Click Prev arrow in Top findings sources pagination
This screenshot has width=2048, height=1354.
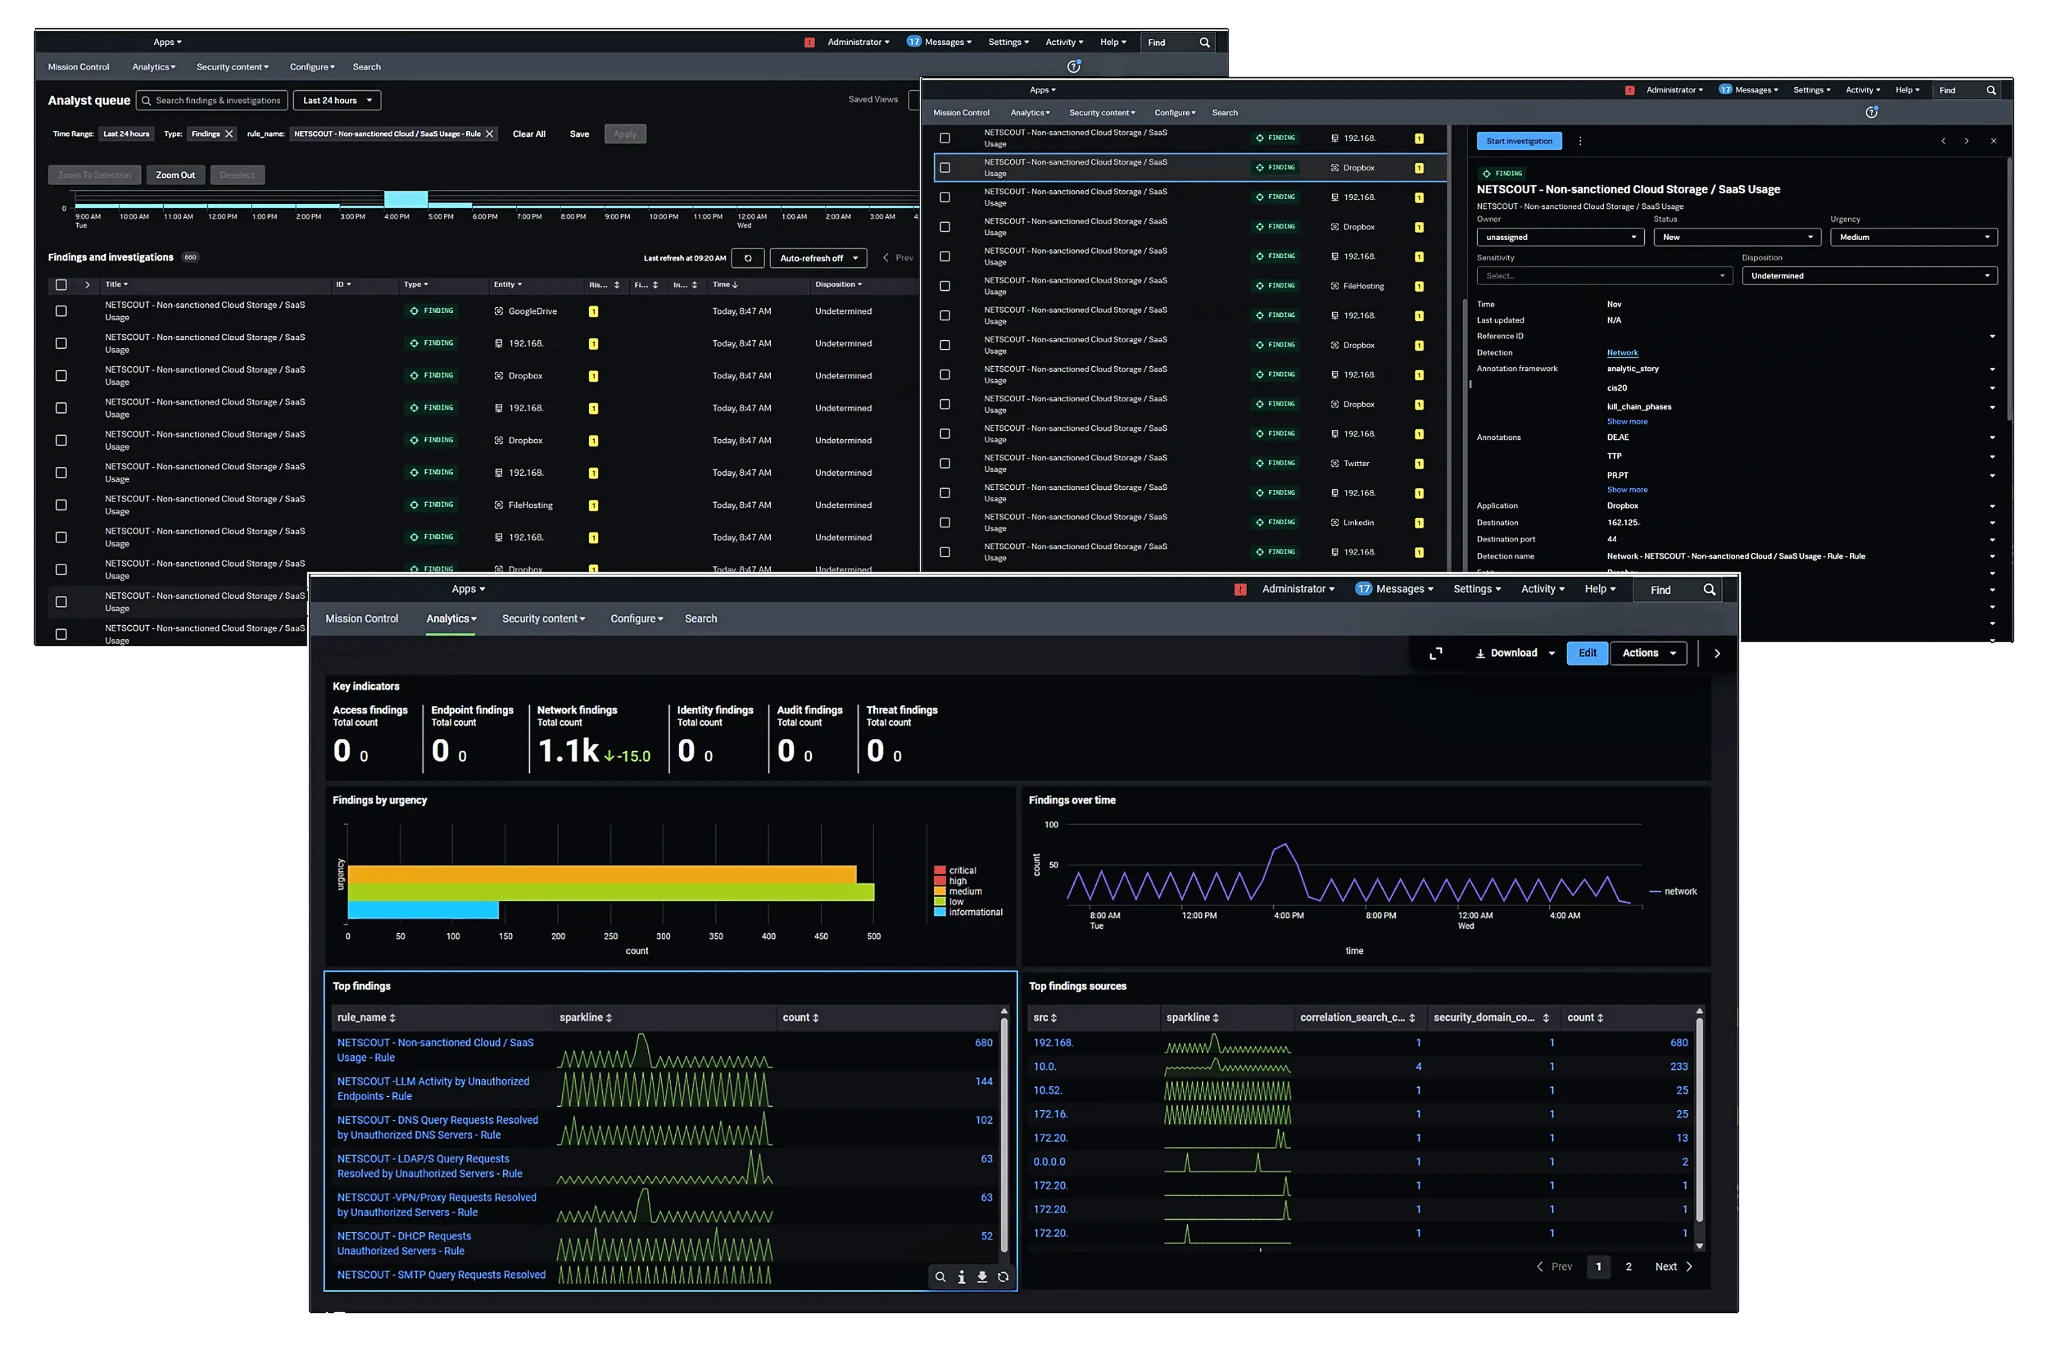pos(1540,1267)
